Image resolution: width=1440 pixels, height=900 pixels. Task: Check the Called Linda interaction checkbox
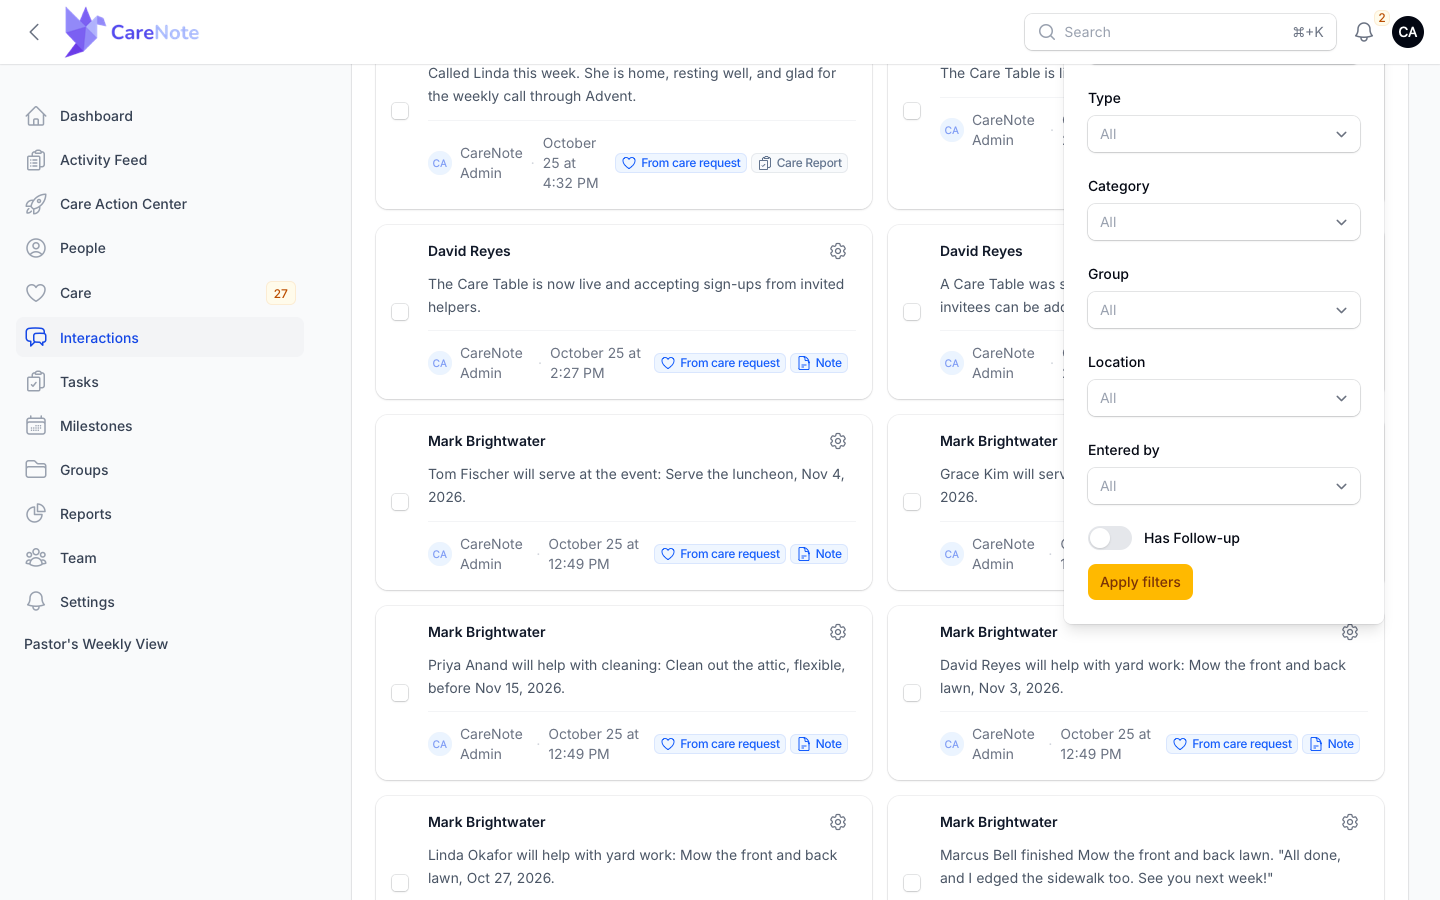click(x=400, y=111)
